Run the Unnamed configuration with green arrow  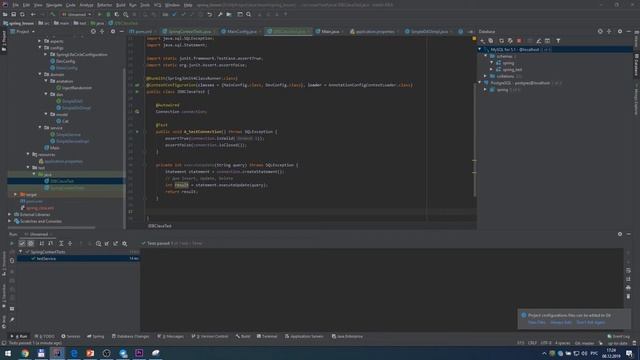click(99, 14)
